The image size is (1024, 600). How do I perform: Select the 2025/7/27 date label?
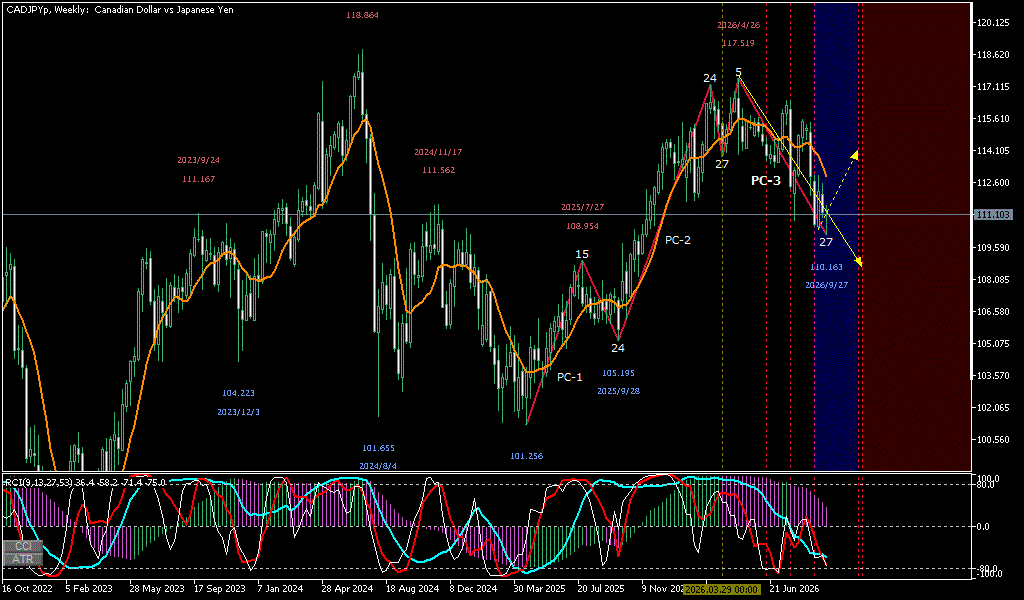pyautogui.click(x=583, y=207)
